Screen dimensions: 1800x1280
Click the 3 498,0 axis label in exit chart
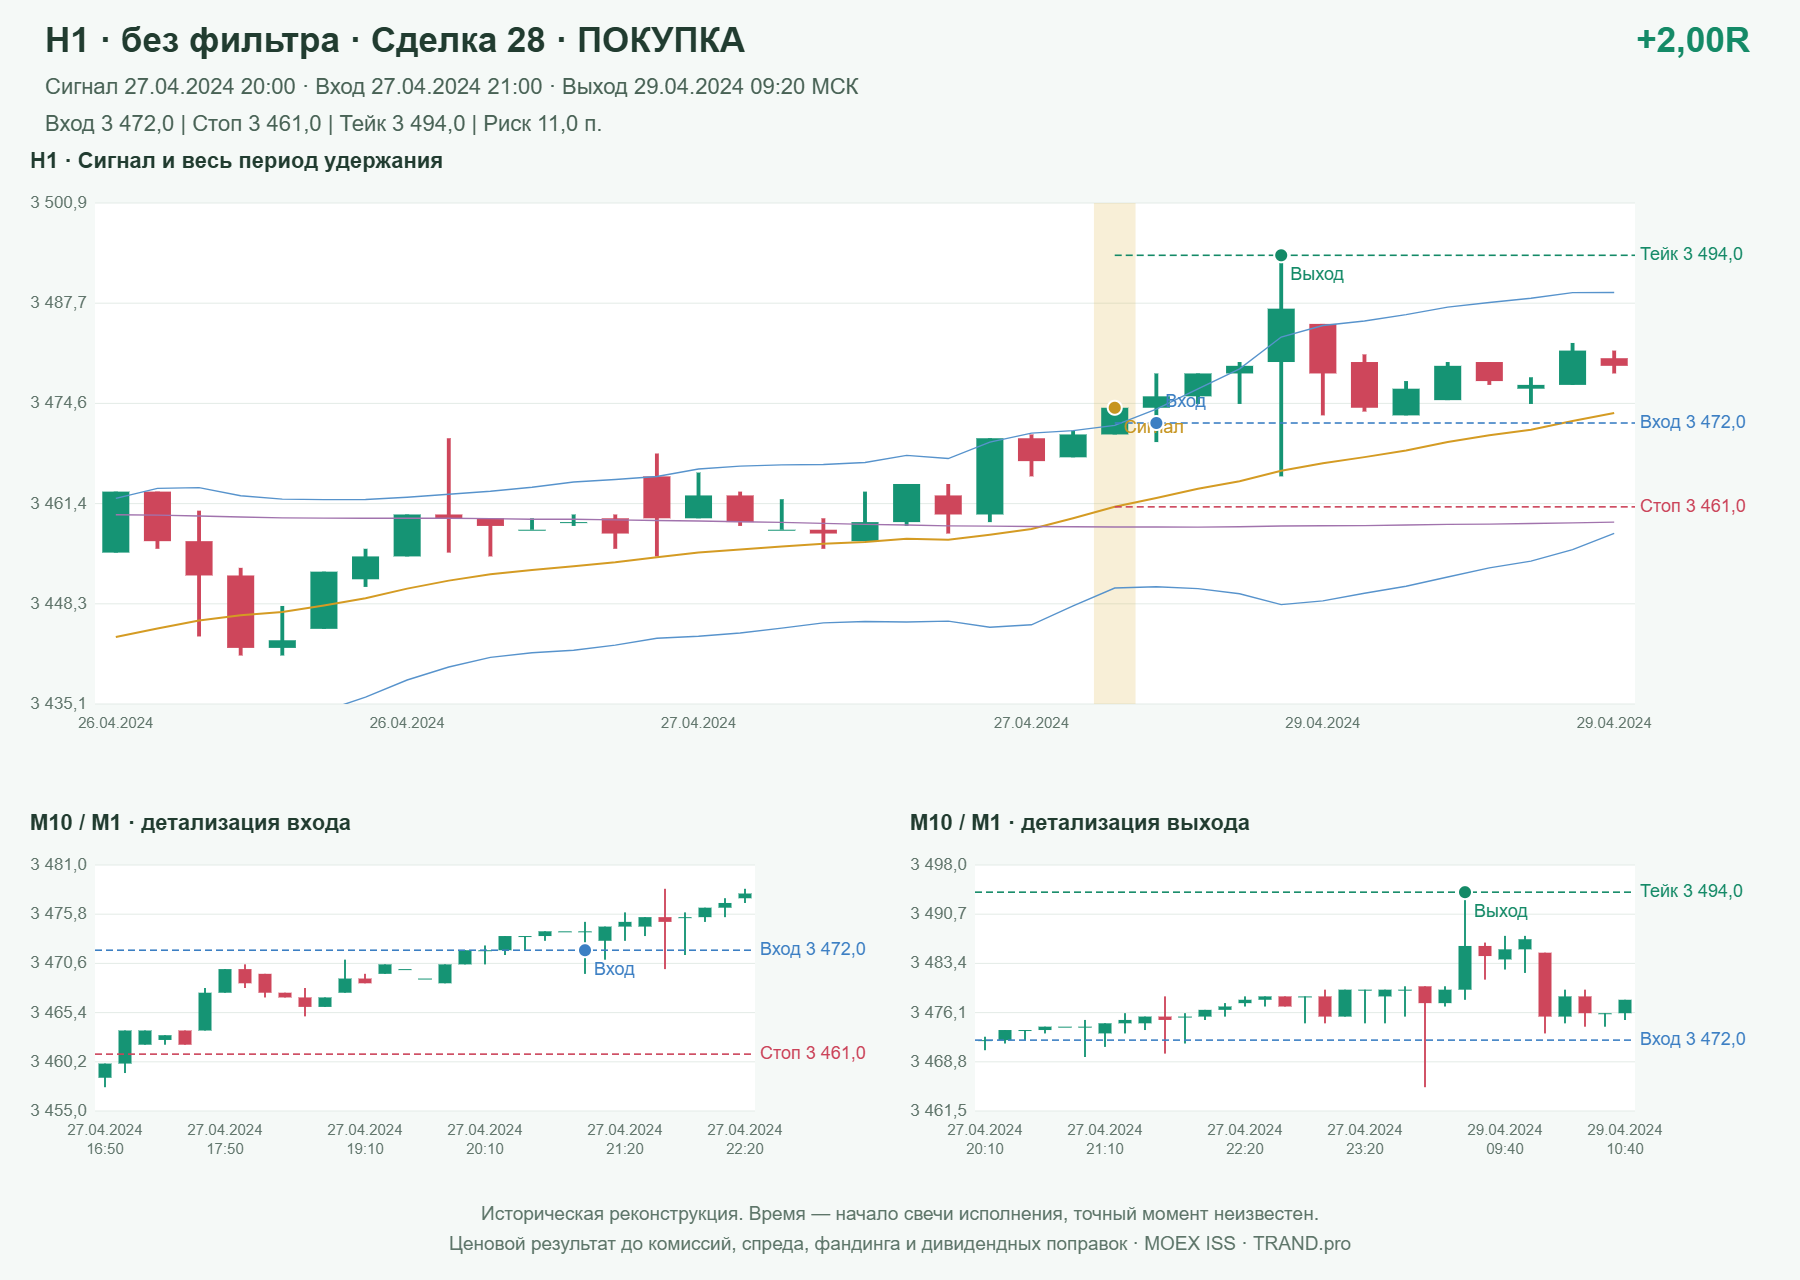coord(938,865)
